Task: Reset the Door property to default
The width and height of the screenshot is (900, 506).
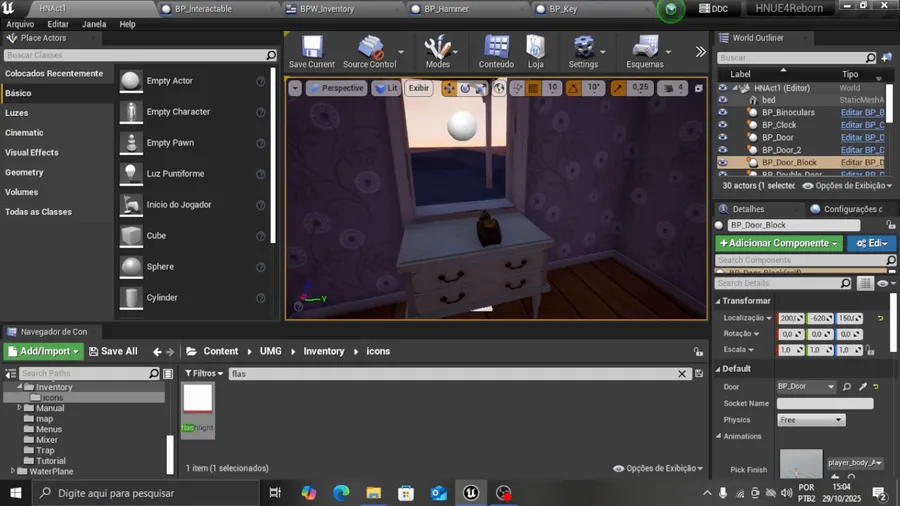Action: pyautogui.click(x=876, y=387)
